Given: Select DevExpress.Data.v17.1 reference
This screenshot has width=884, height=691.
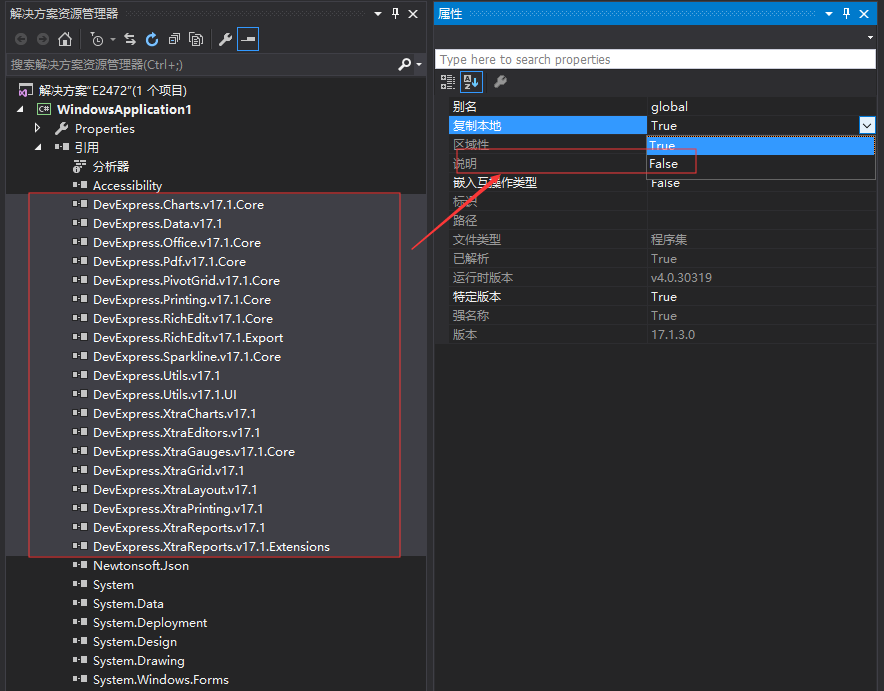Looking at the screenshot, I should [x=157, y=224].
